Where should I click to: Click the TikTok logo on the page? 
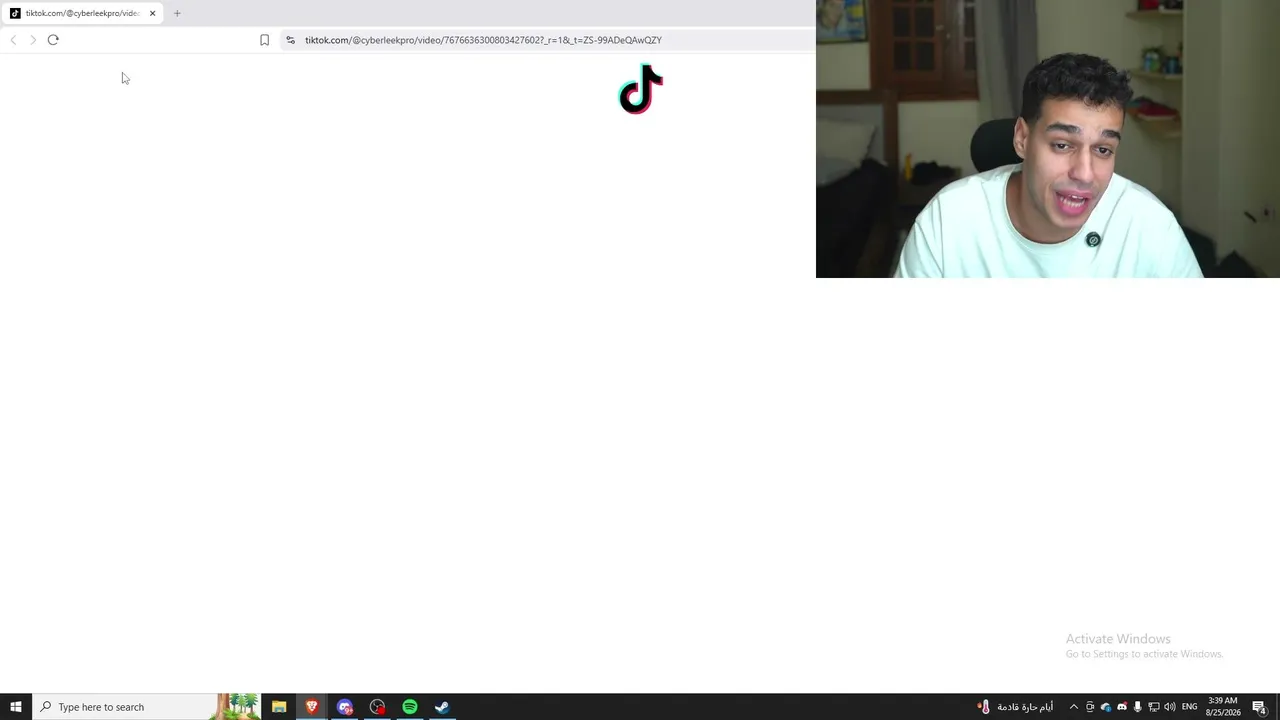tap(641, 89)
